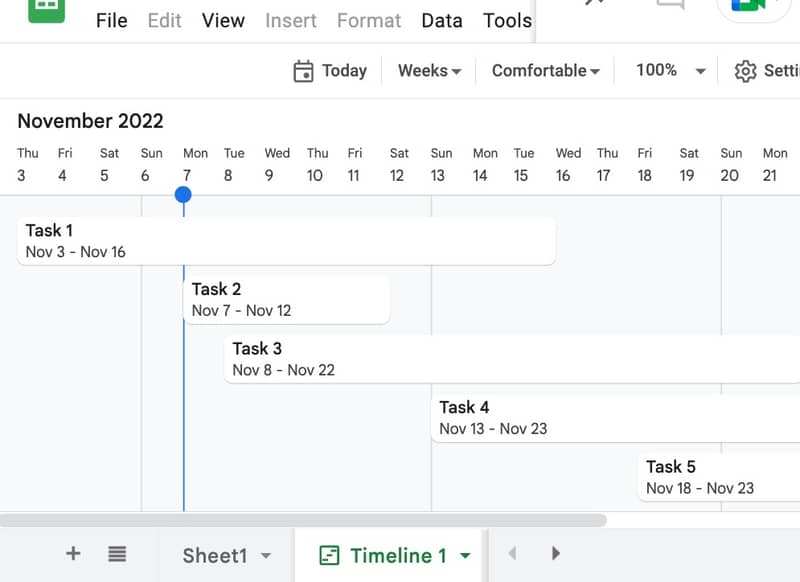
Task: Open the View menu
Action: pyautogui.click(x=223, y=21)
